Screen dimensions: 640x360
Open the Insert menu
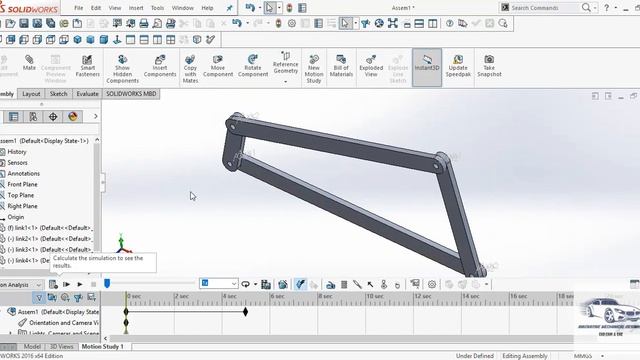click(x=136, y=8)
